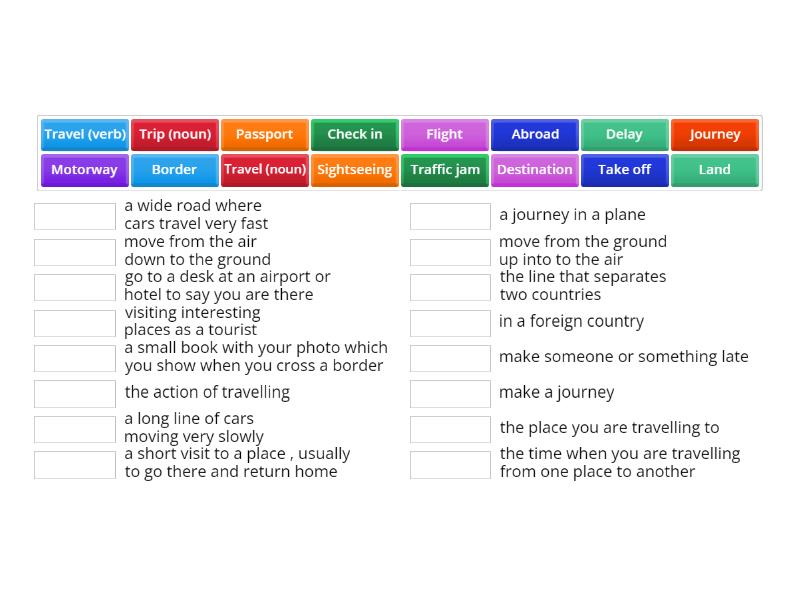Click the Traffic jam word tile
The width and height of the screenshot is (800, 600).
[444, 170]
